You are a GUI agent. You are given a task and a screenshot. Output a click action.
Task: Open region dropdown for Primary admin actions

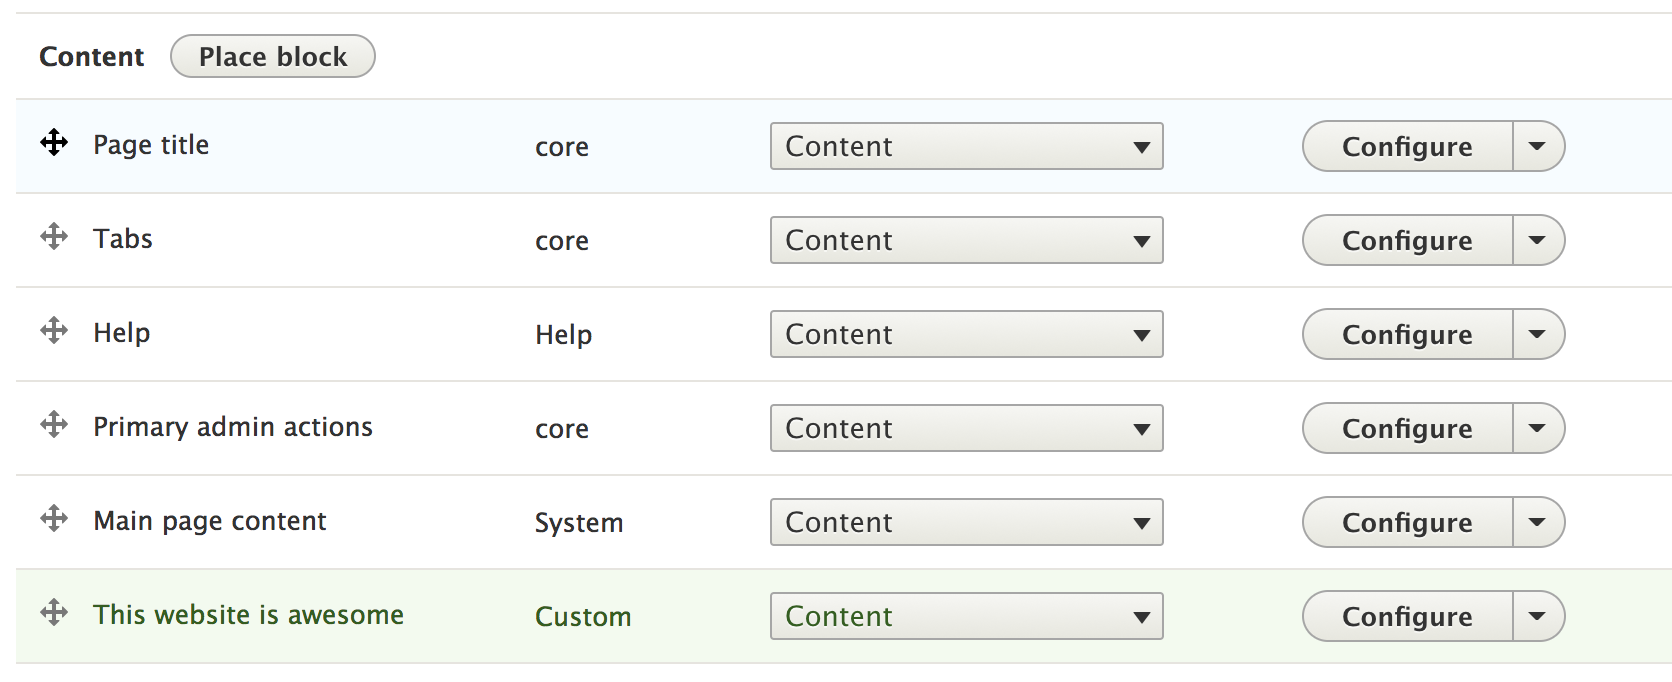(966, 428)
